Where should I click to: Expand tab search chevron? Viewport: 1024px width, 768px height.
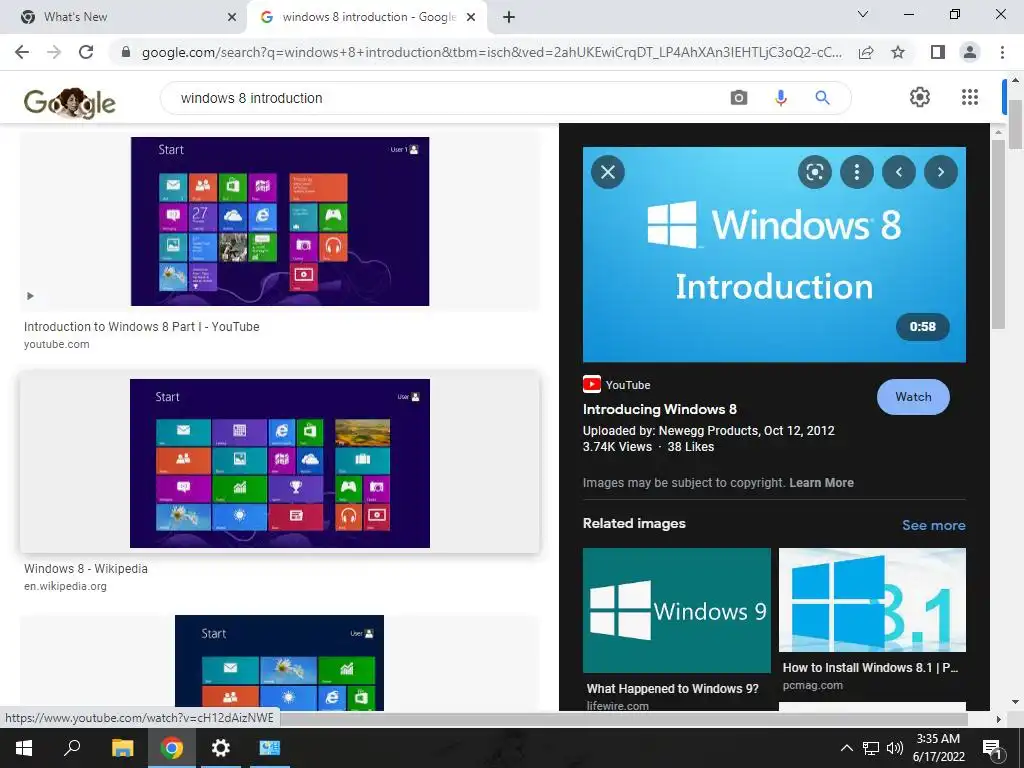coord(863,14)
